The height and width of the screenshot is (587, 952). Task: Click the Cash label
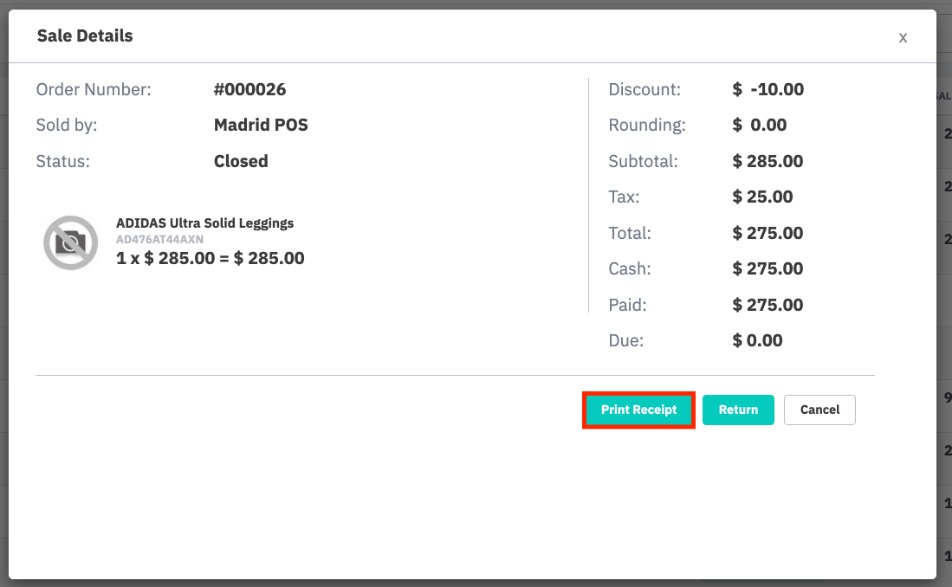point(630,268)
